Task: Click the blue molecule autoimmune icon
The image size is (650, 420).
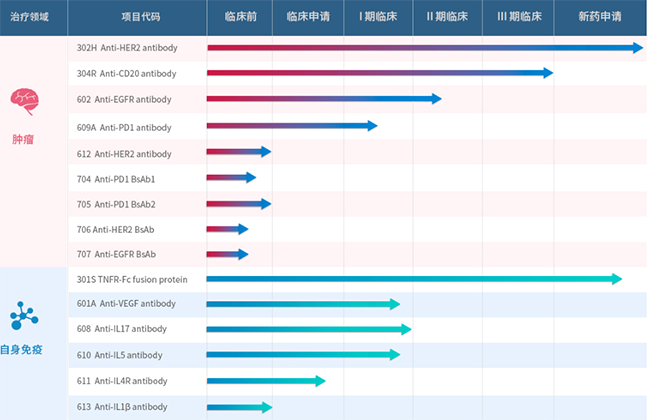Action: 24,316
